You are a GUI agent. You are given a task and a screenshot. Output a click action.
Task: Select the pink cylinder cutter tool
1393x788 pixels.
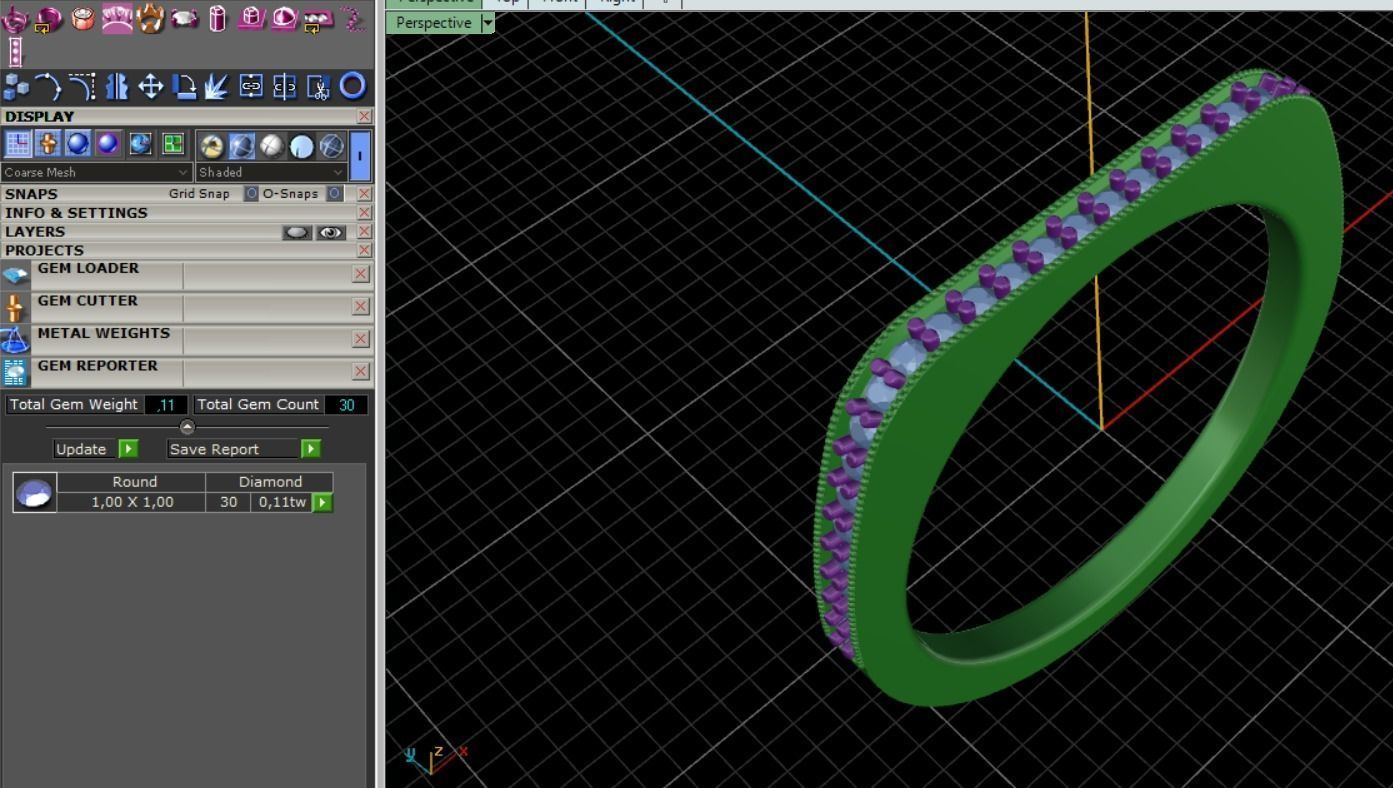pos(218,18)
